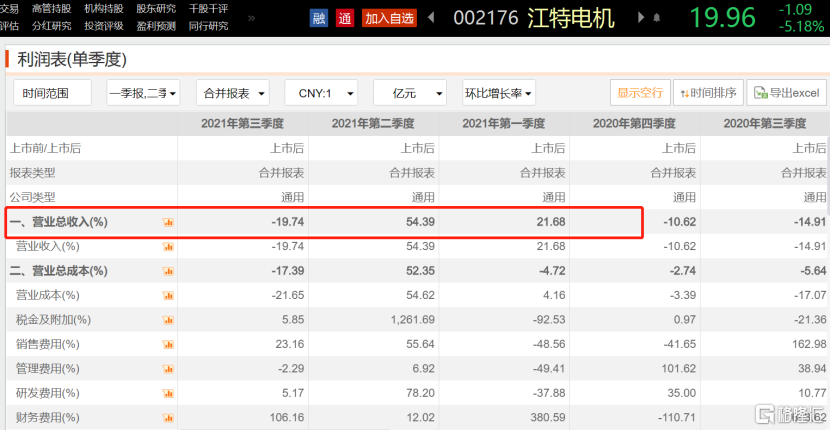Image resolution: width=830 pixels, height=431 pixels.
Task: Go to next stock with right arrow
Action: coord(635,18)
